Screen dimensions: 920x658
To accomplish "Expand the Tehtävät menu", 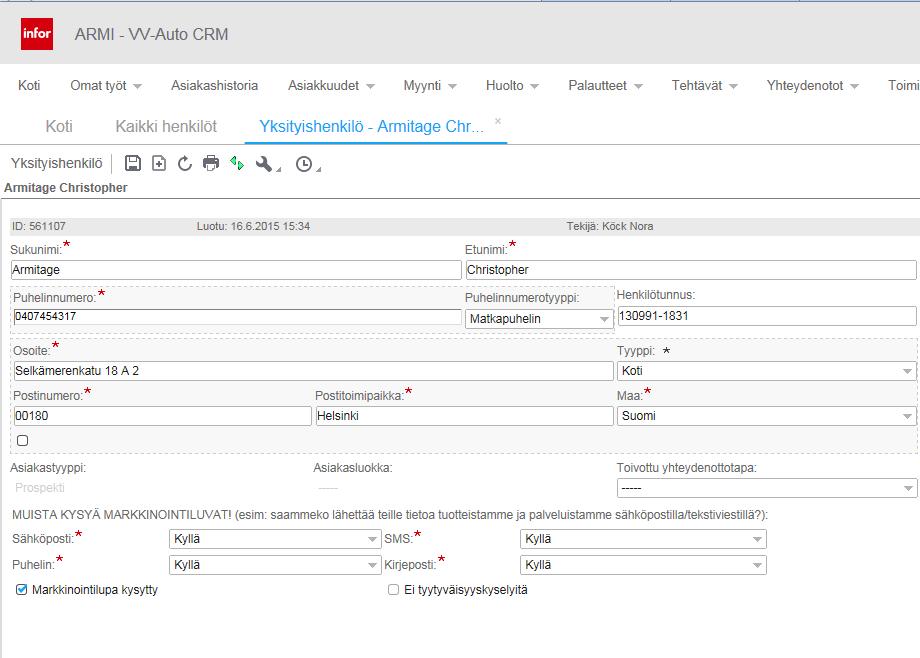I will pos(704,86).
